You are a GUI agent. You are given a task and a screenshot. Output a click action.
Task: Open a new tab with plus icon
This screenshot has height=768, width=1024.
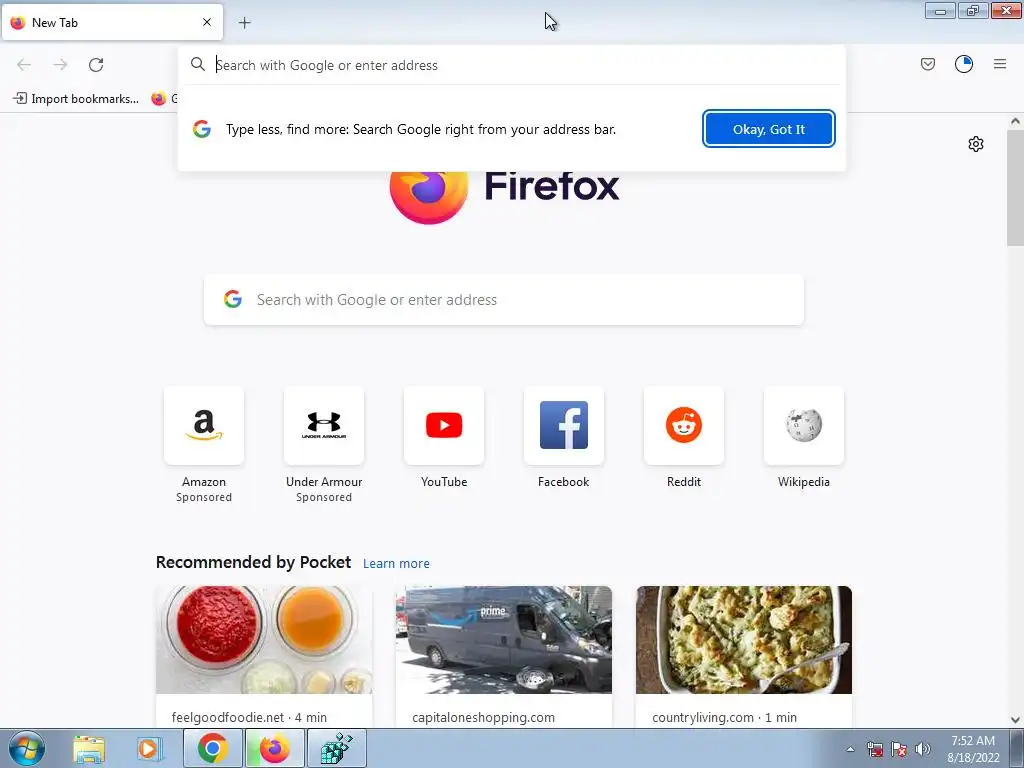tap(244, 23)
